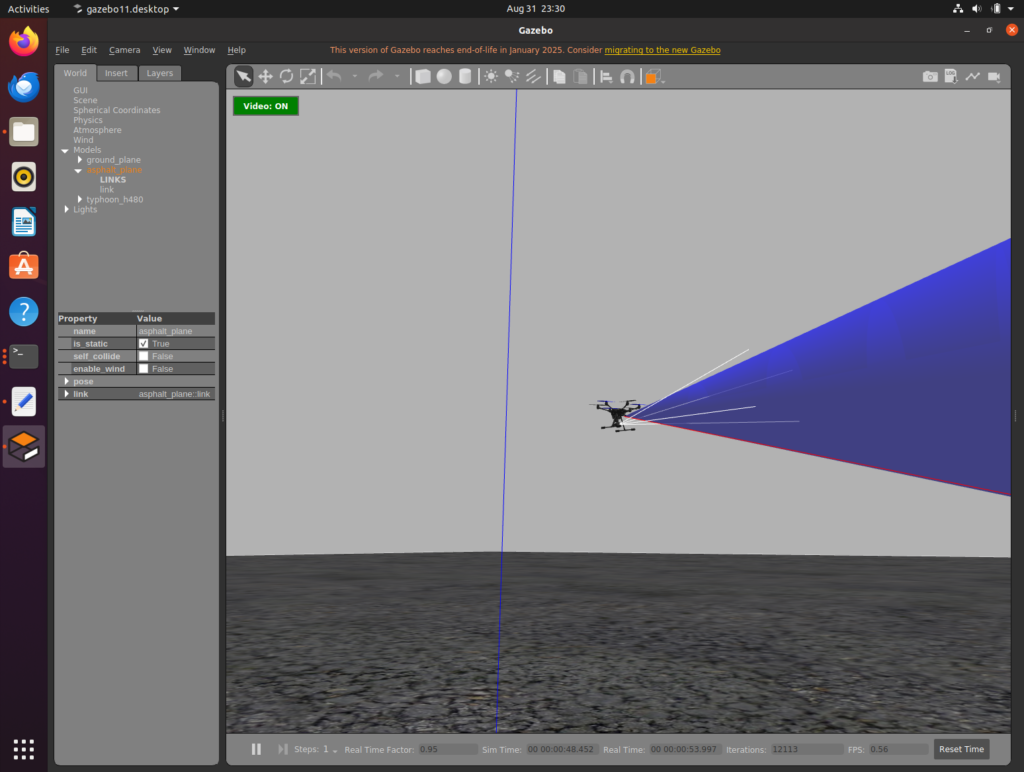Take a screenshot with camera icon

point(930,77)
